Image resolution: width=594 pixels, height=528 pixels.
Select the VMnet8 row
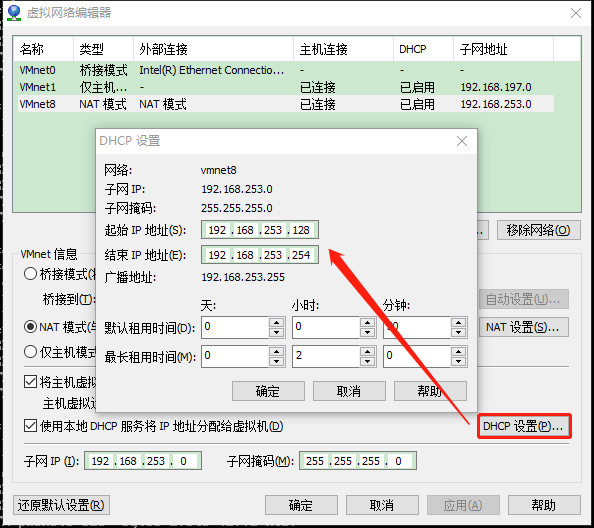pos(286,104)
